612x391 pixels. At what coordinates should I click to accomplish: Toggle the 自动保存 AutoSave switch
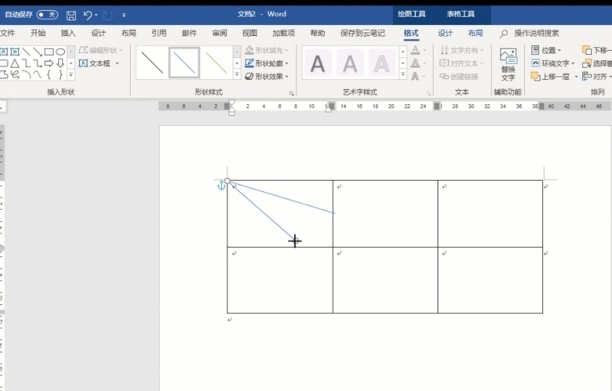tap(47, 15)
